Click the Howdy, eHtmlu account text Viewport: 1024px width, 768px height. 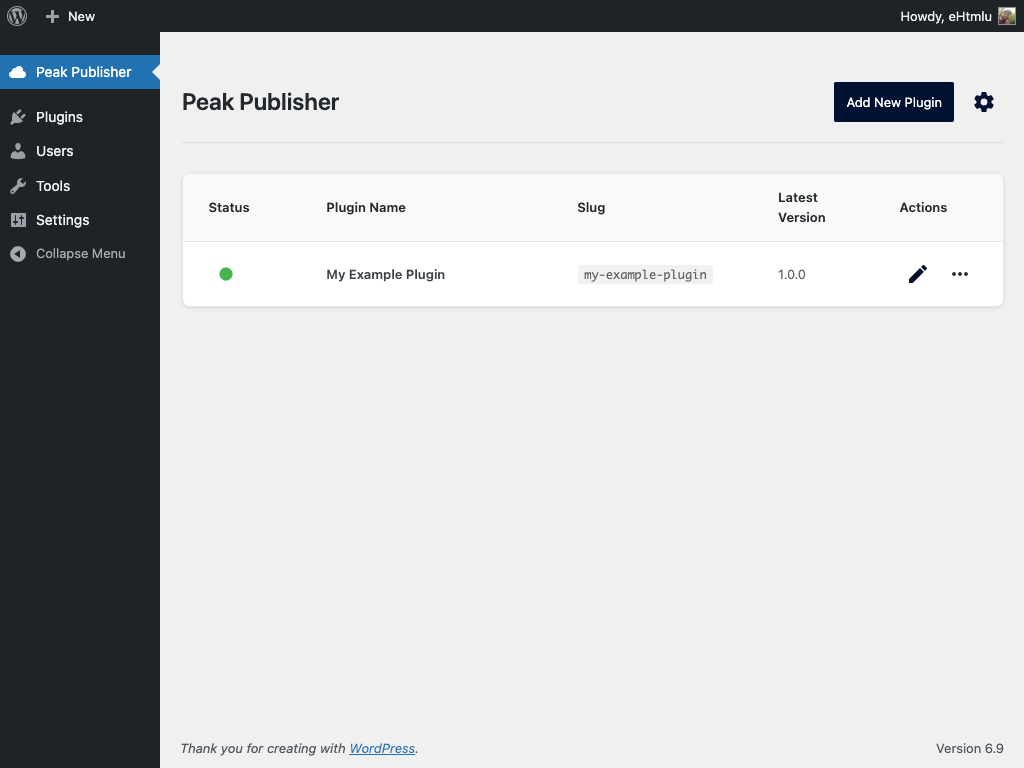[x=945, y=16]
